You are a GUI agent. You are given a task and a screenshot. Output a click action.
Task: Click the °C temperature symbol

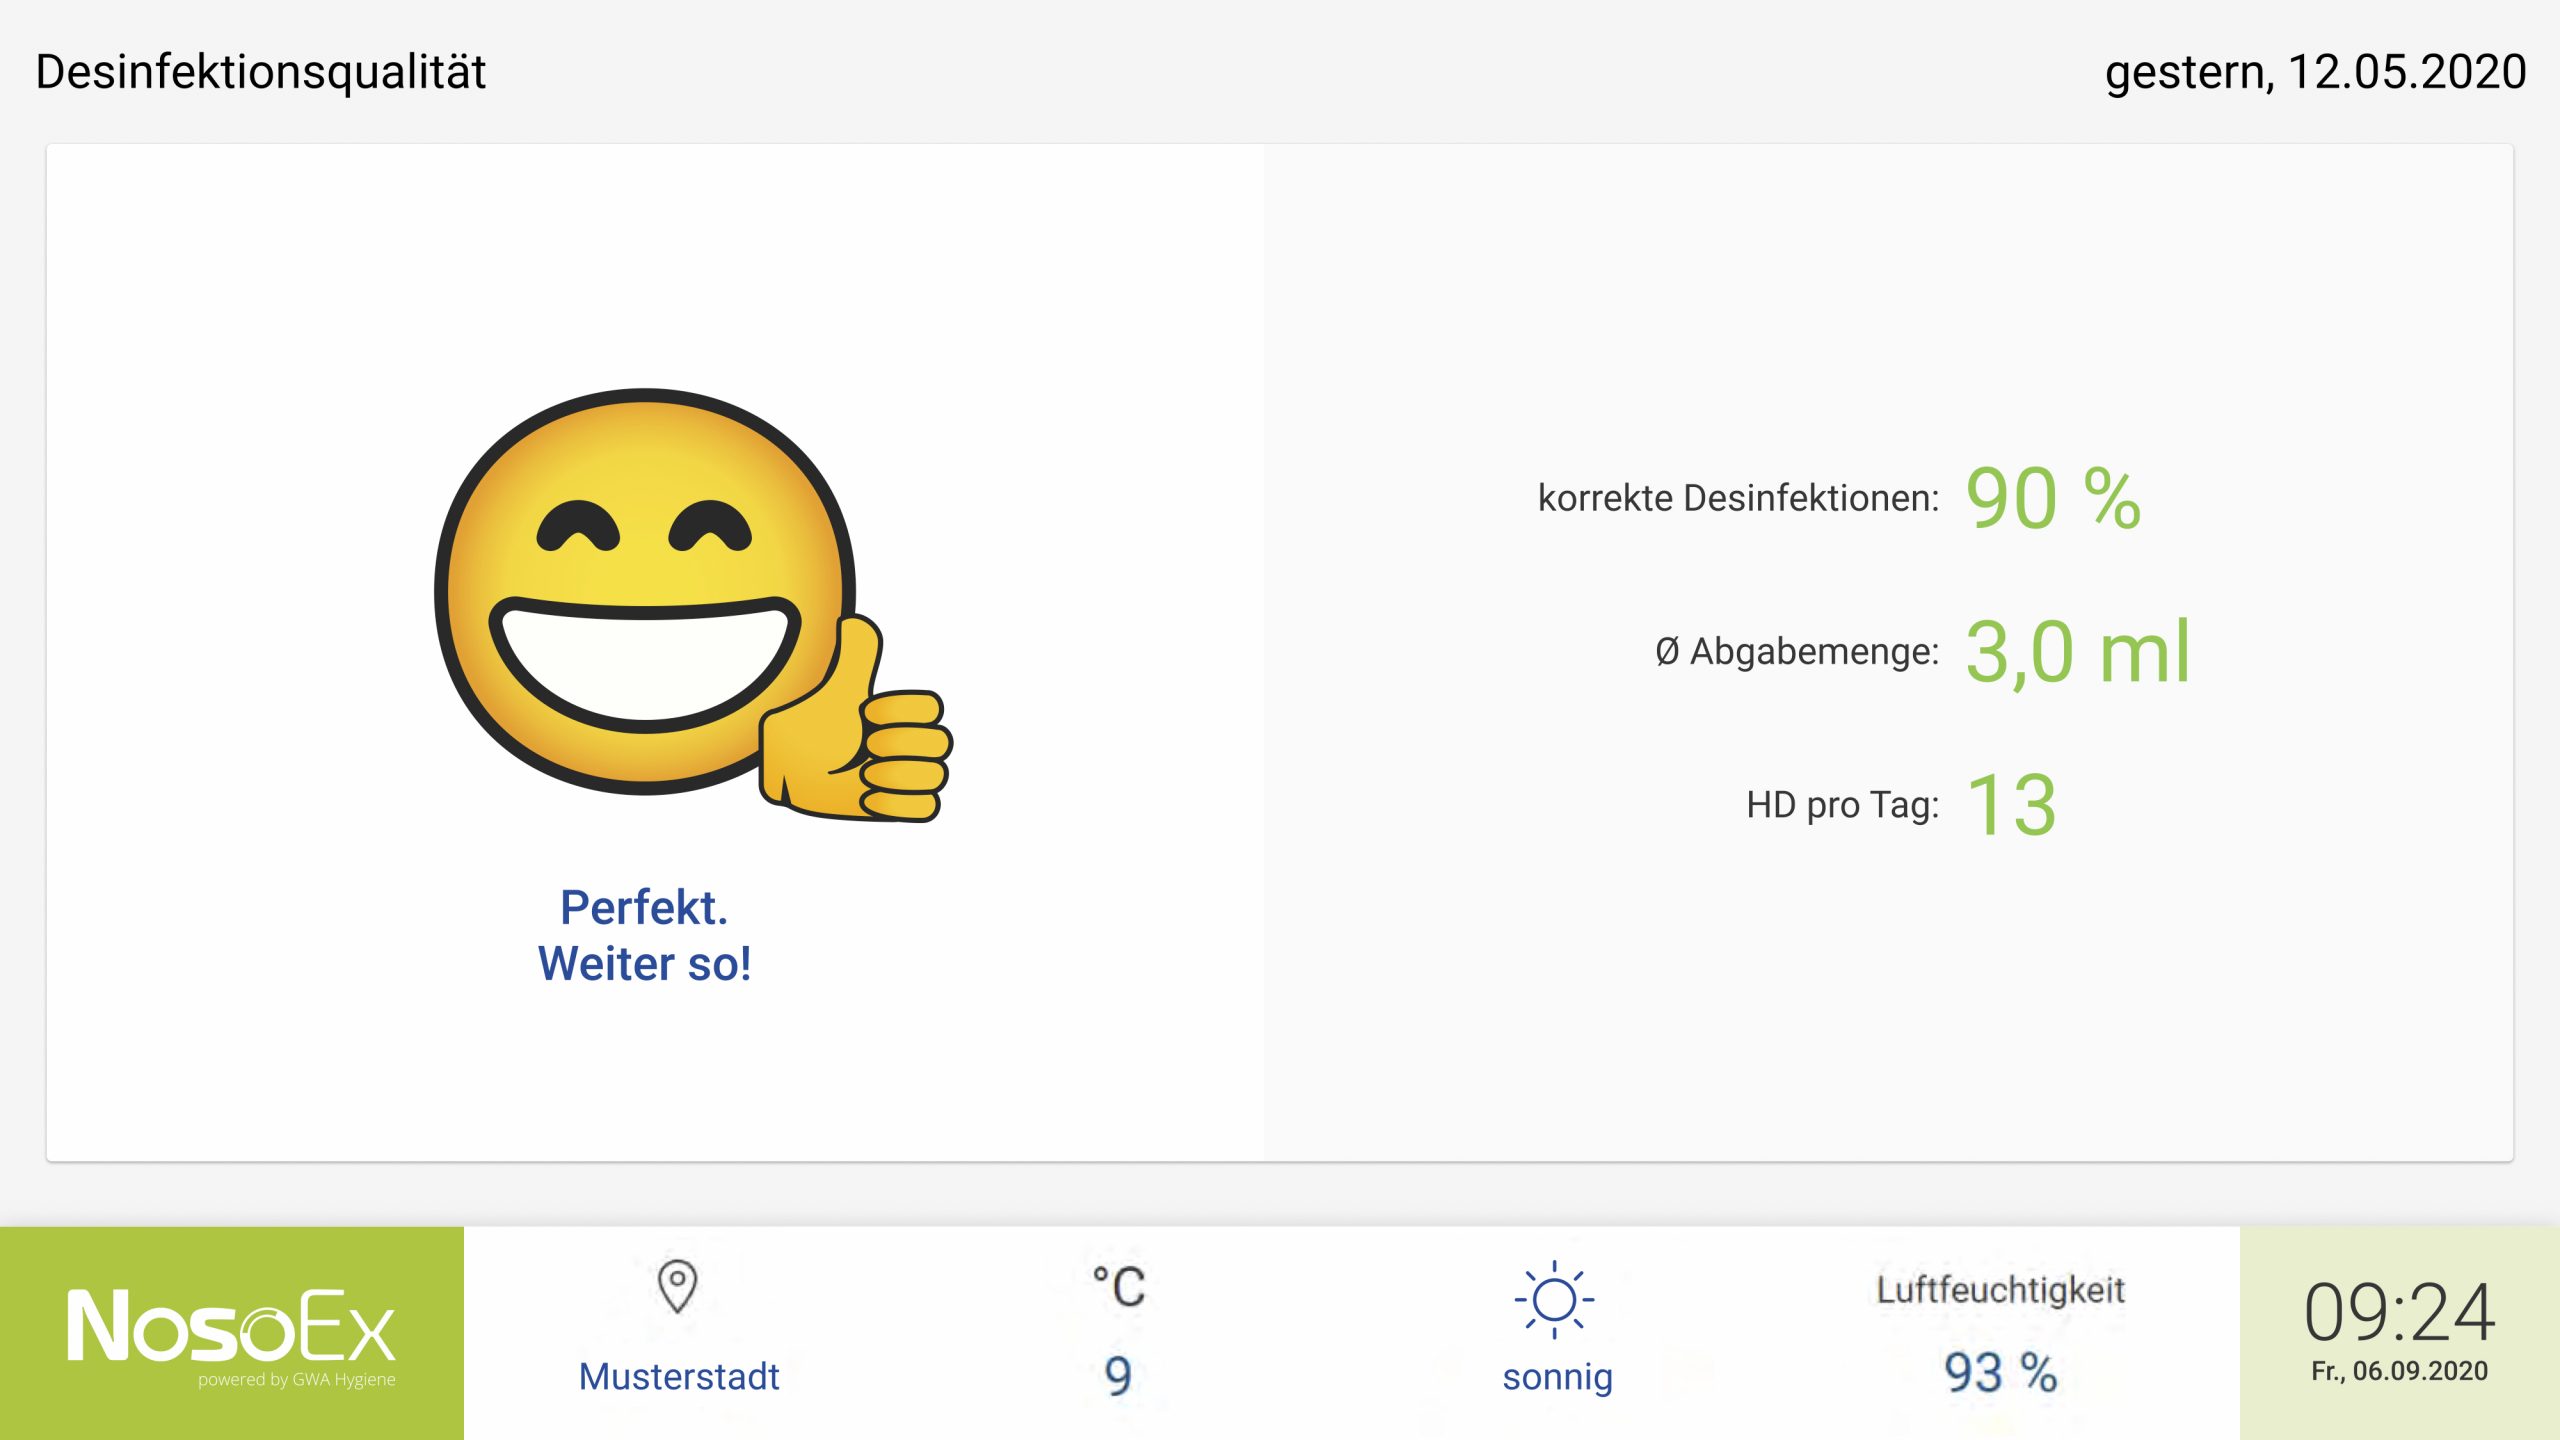click(1118, 1287)
